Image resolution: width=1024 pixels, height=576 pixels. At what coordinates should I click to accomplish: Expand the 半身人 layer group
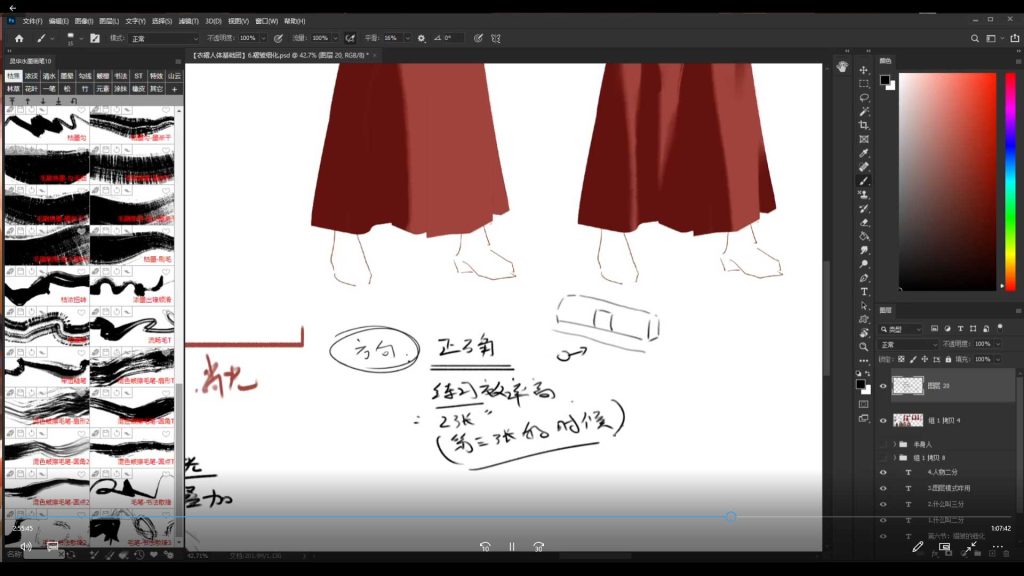pyautogui.click(x=895, y=444)
